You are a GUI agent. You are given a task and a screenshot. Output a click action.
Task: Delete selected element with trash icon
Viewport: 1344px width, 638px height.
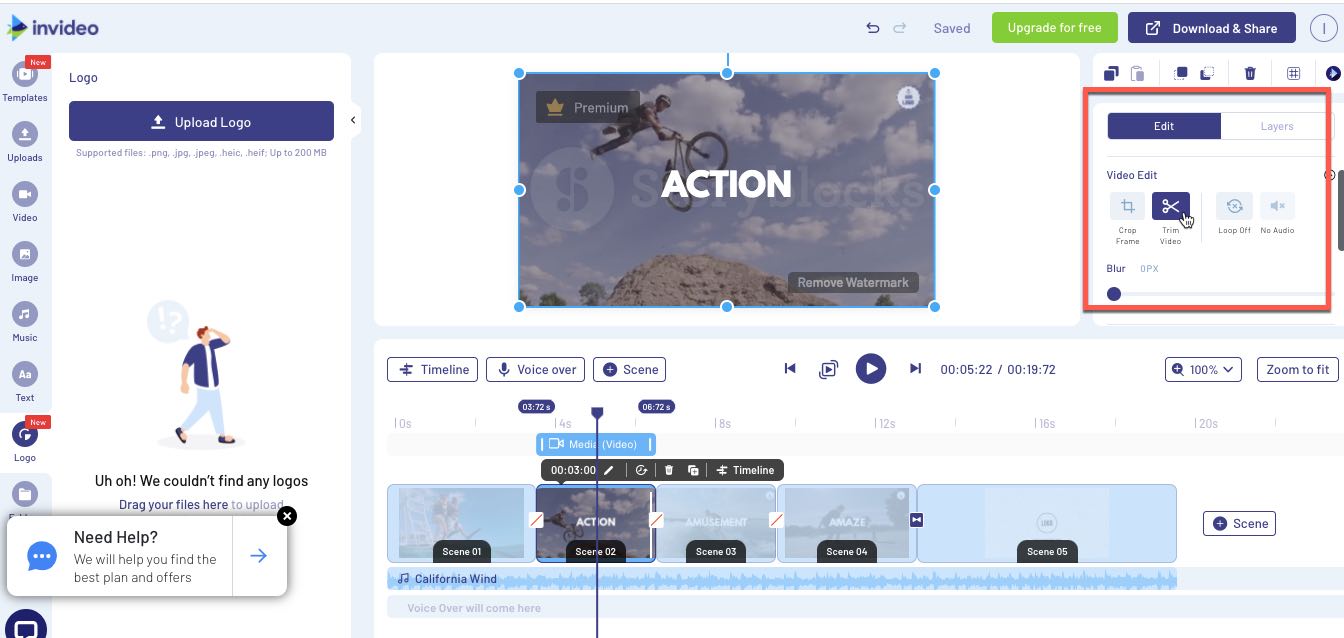[x=1250, y=73]
